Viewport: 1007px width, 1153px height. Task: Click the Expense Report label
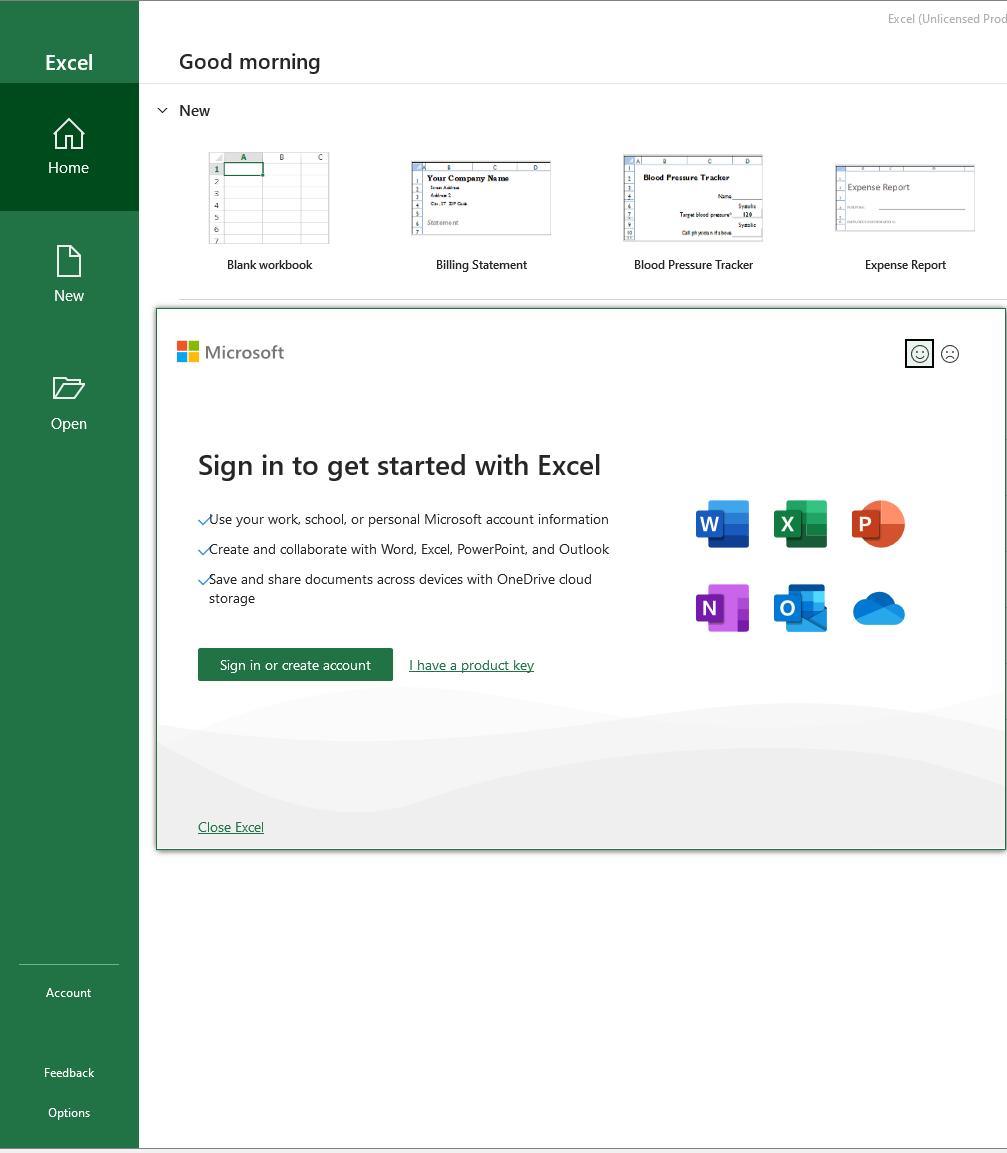coord(905,265)
